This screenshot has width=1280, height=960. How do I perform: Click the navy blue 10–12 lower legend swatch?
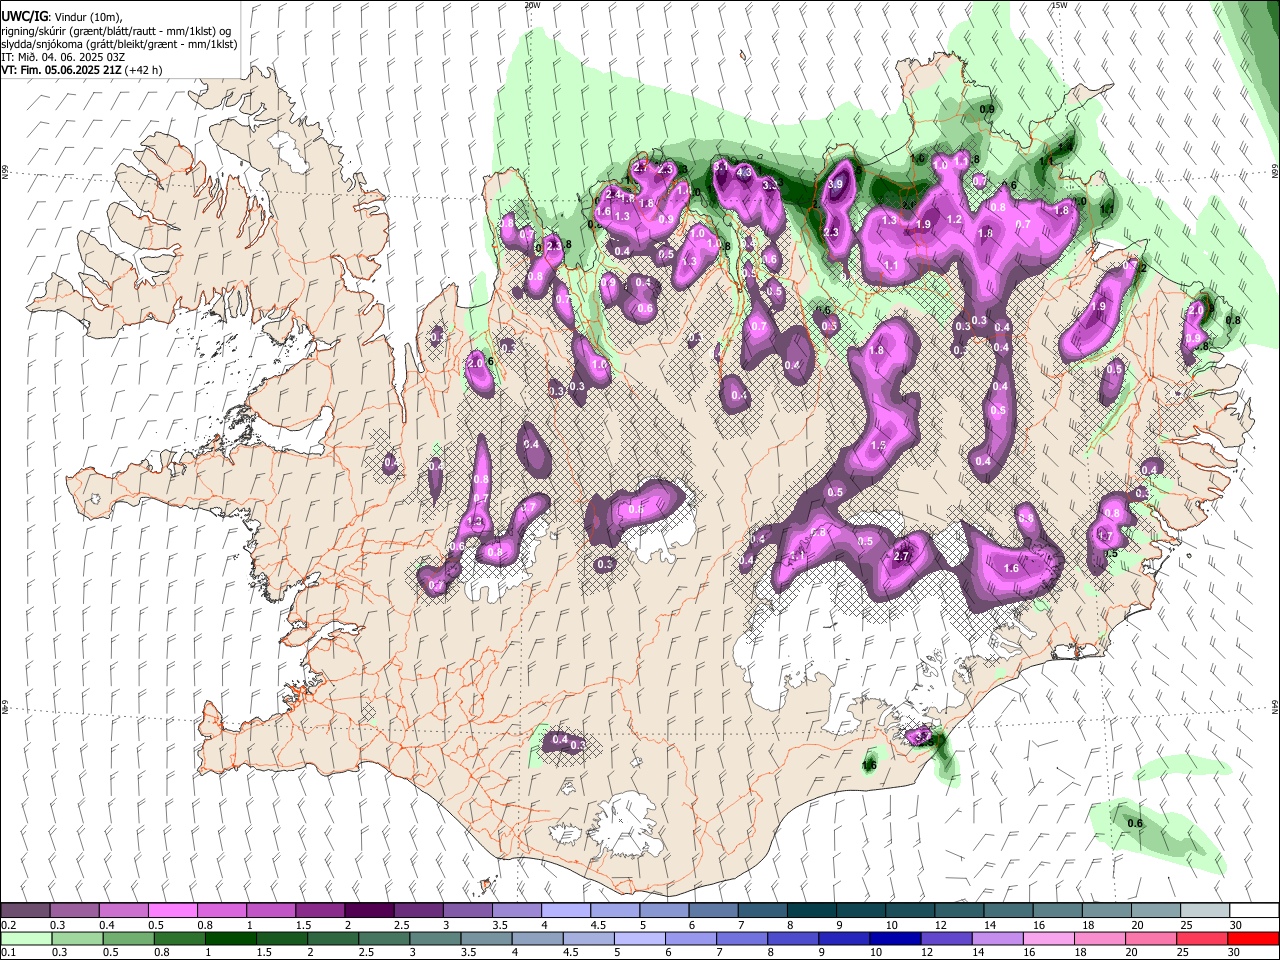tap(894, 938)
